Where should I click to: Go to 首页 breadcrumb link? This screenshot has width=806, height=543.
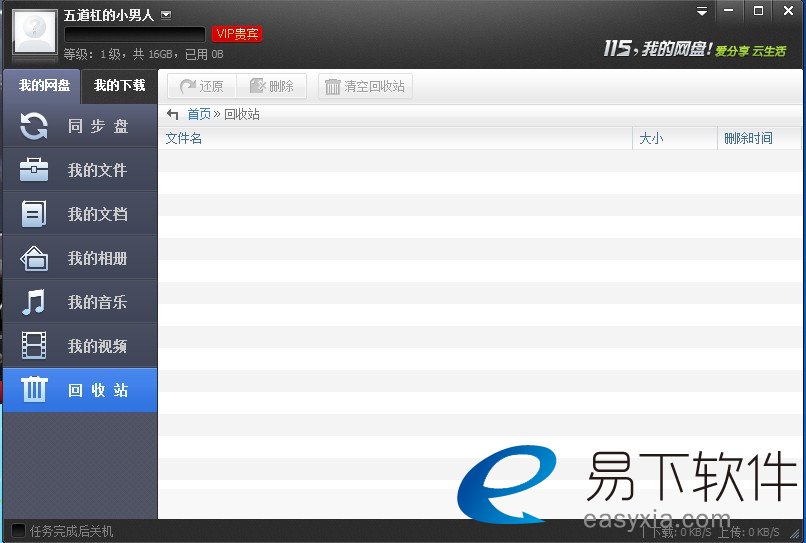[x=199, y=114]
